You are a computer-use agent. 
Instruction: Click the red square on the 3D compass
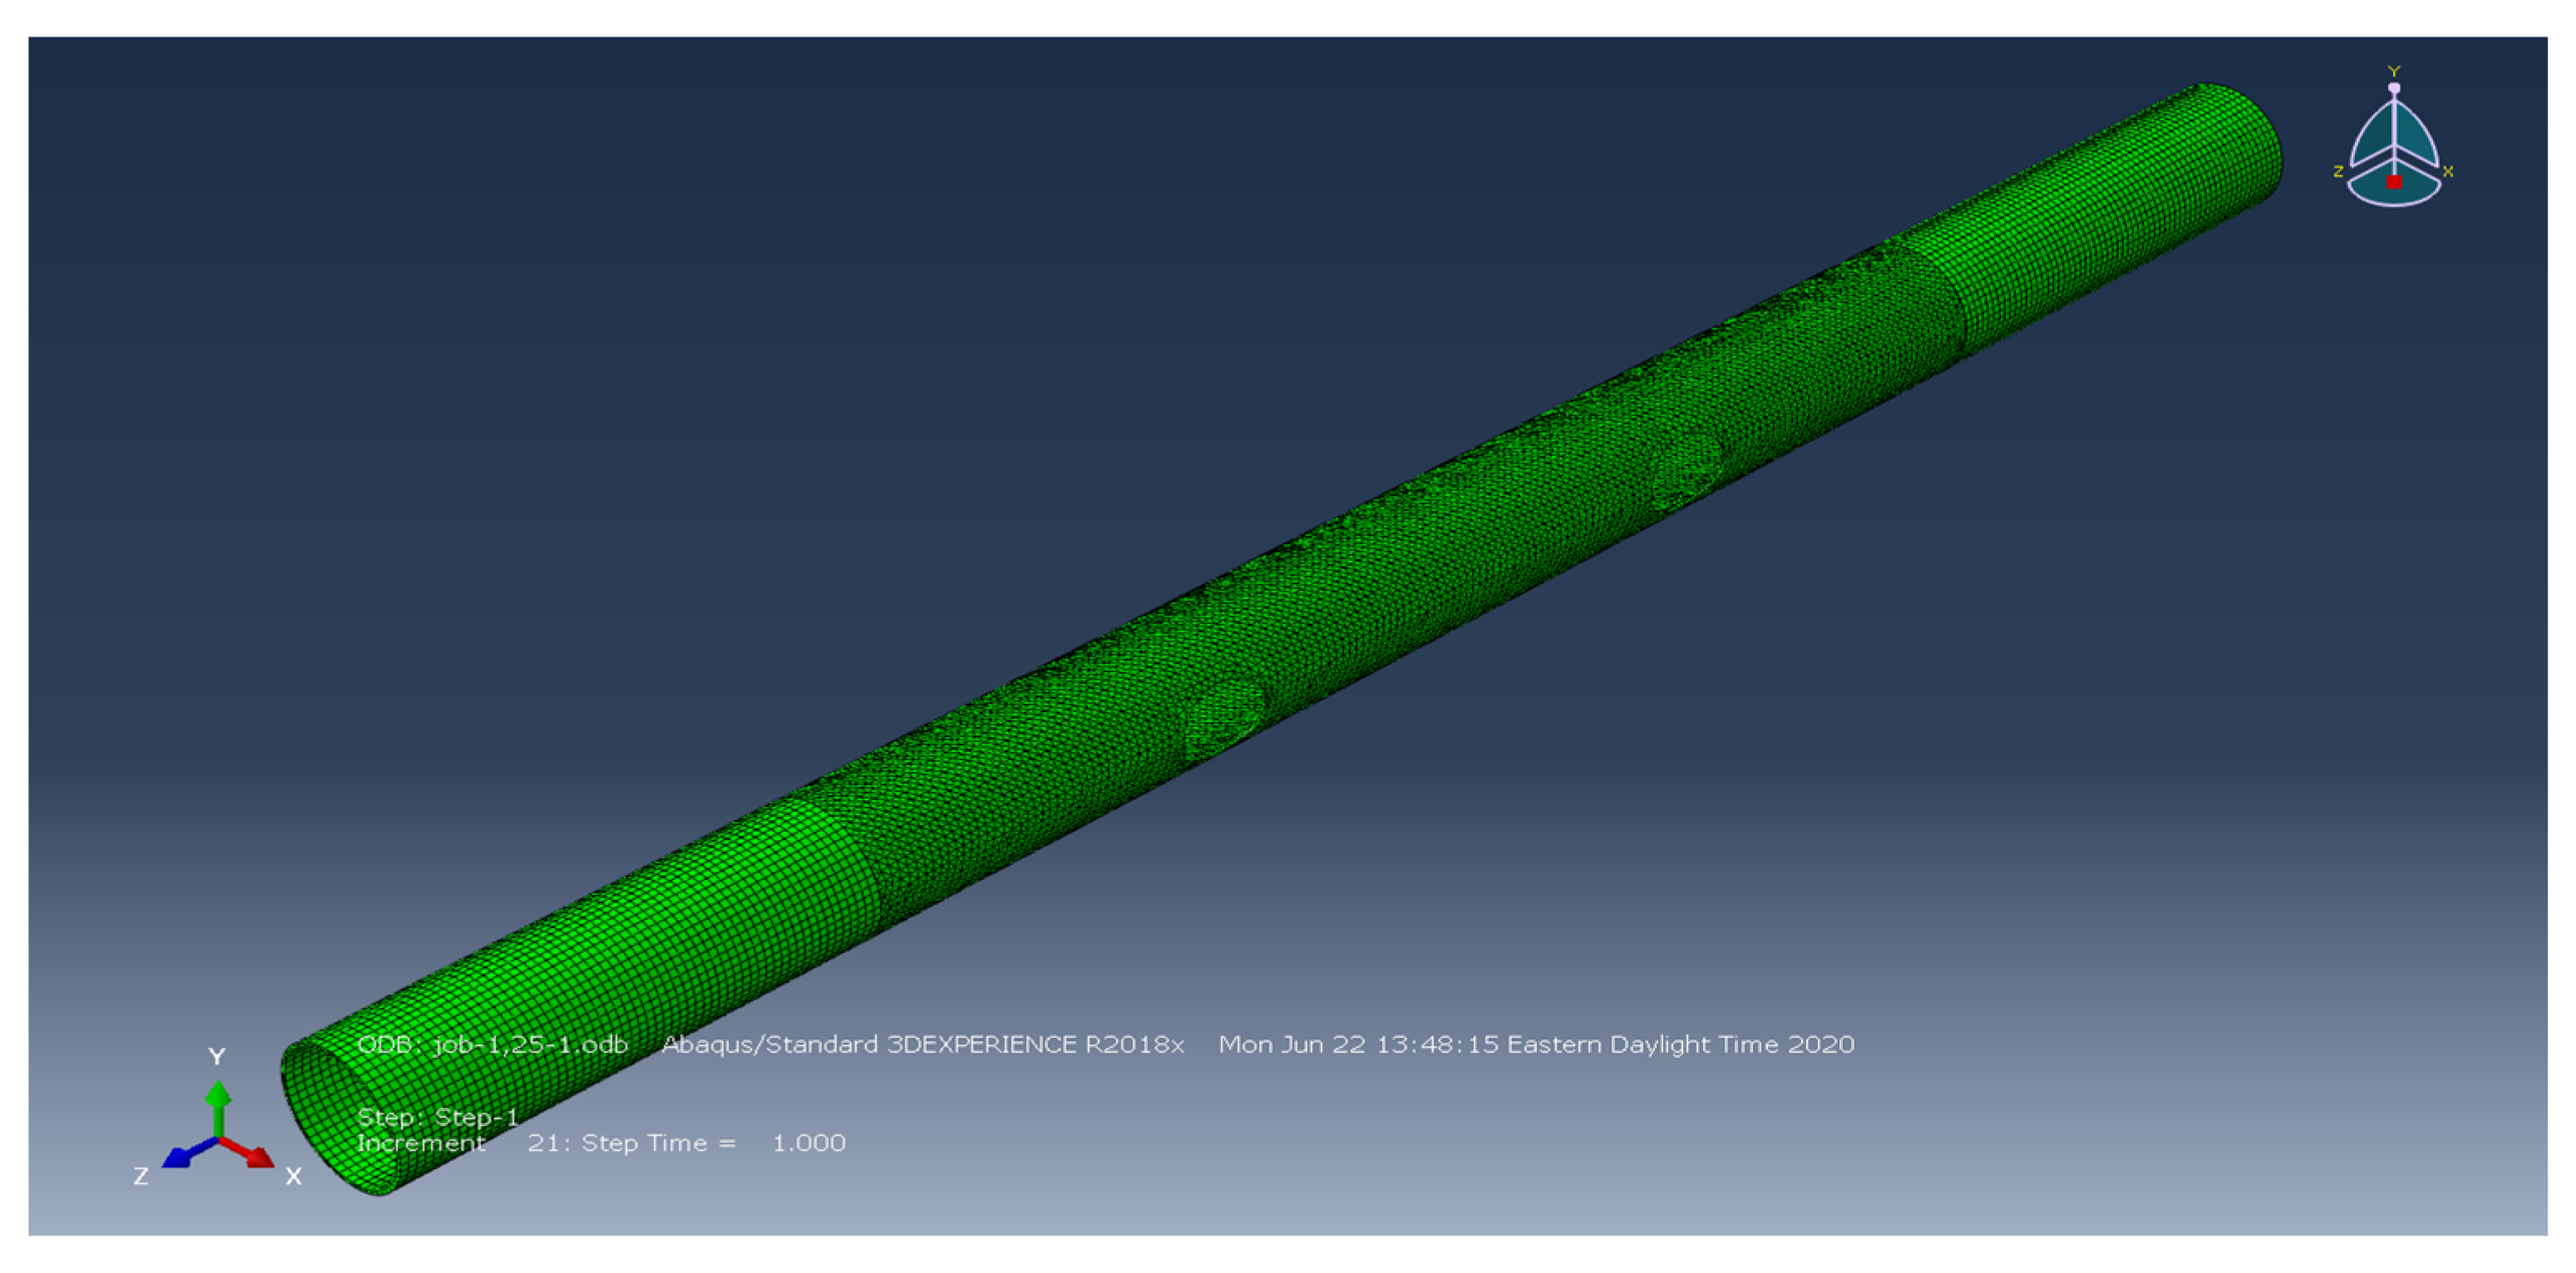[2393, 182]
